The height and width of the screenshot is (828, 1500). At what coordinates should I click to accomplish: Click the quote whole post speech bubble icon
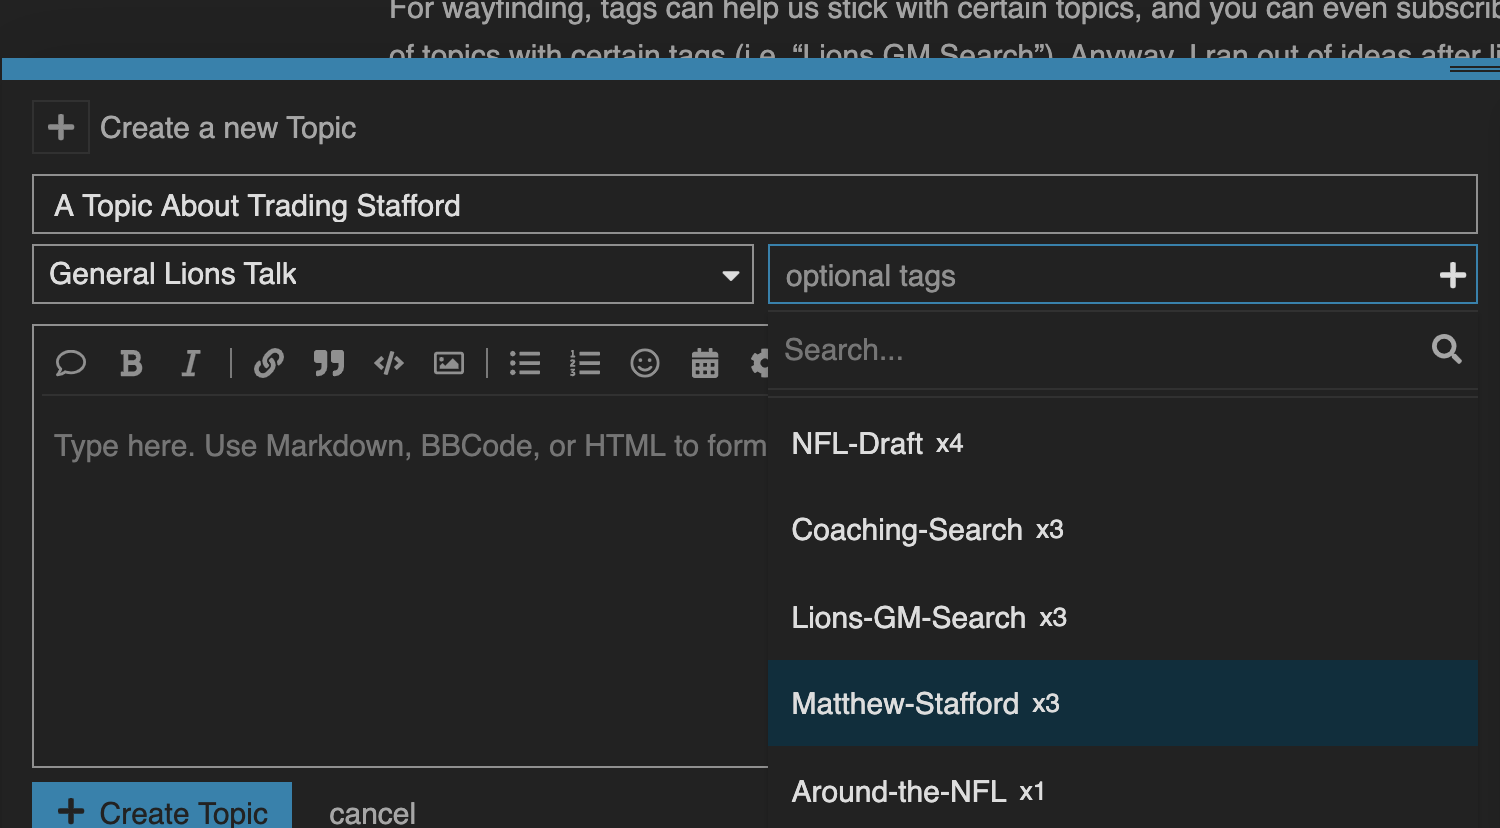click(x=70, y=363)
